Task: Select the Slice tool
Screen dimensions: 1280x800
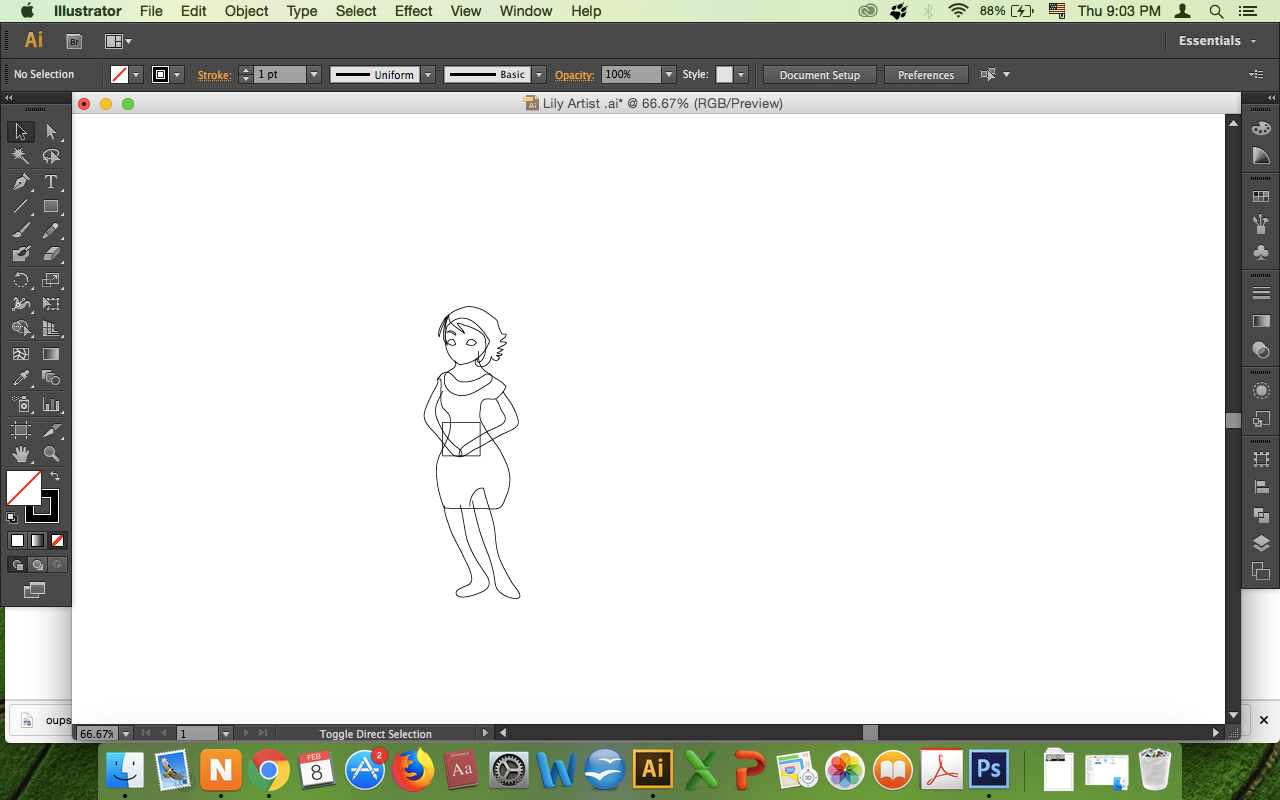Action: 51,430
